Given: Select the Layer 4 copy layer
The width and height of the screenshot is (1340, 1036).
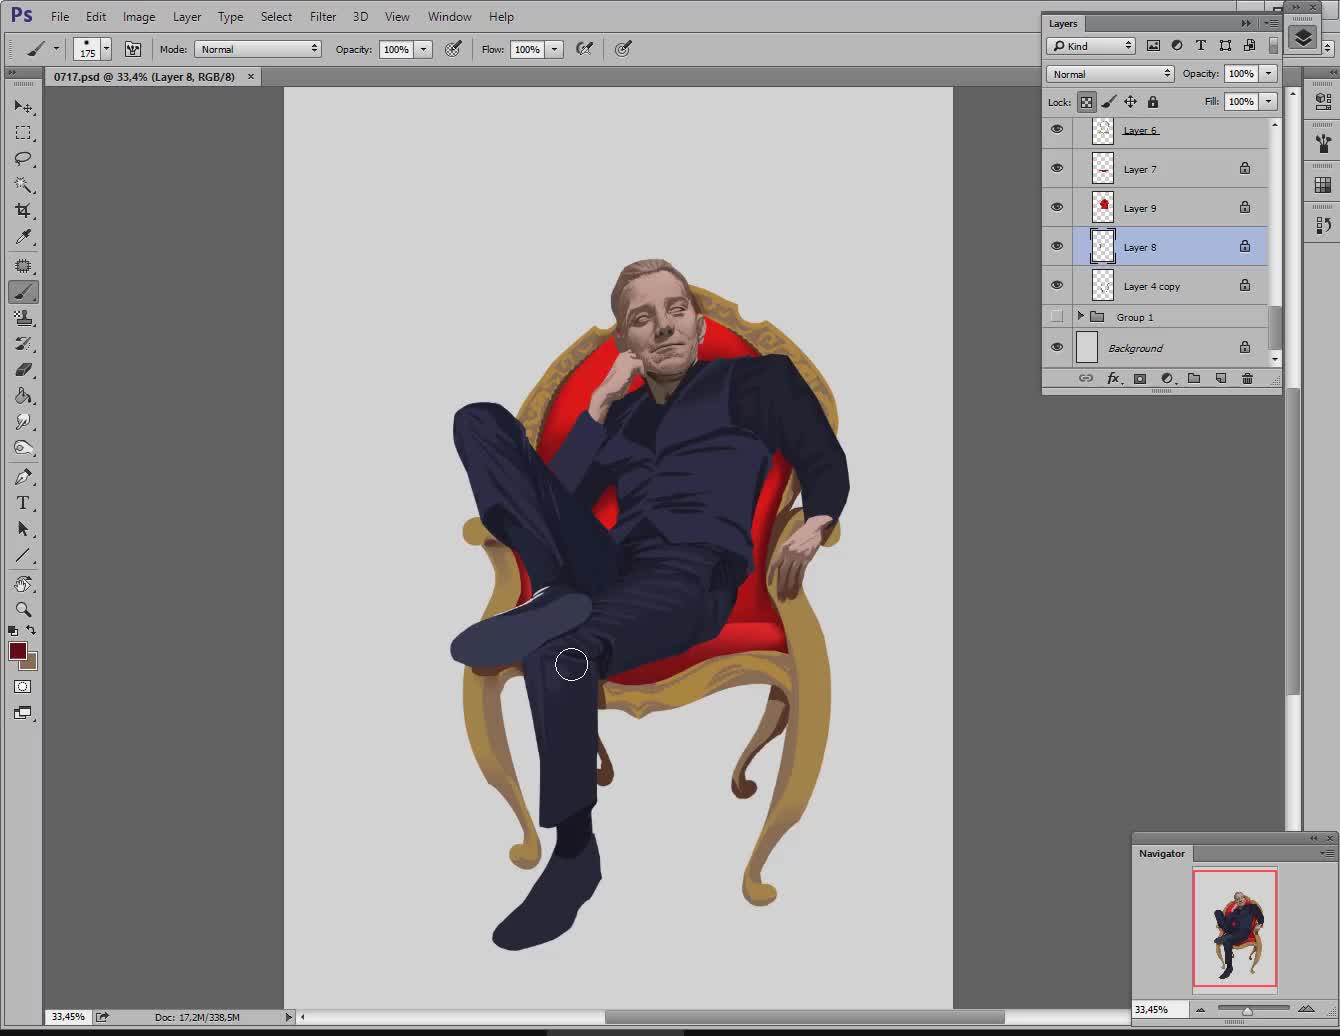Looking at the screenshot, I should 1171,285.
